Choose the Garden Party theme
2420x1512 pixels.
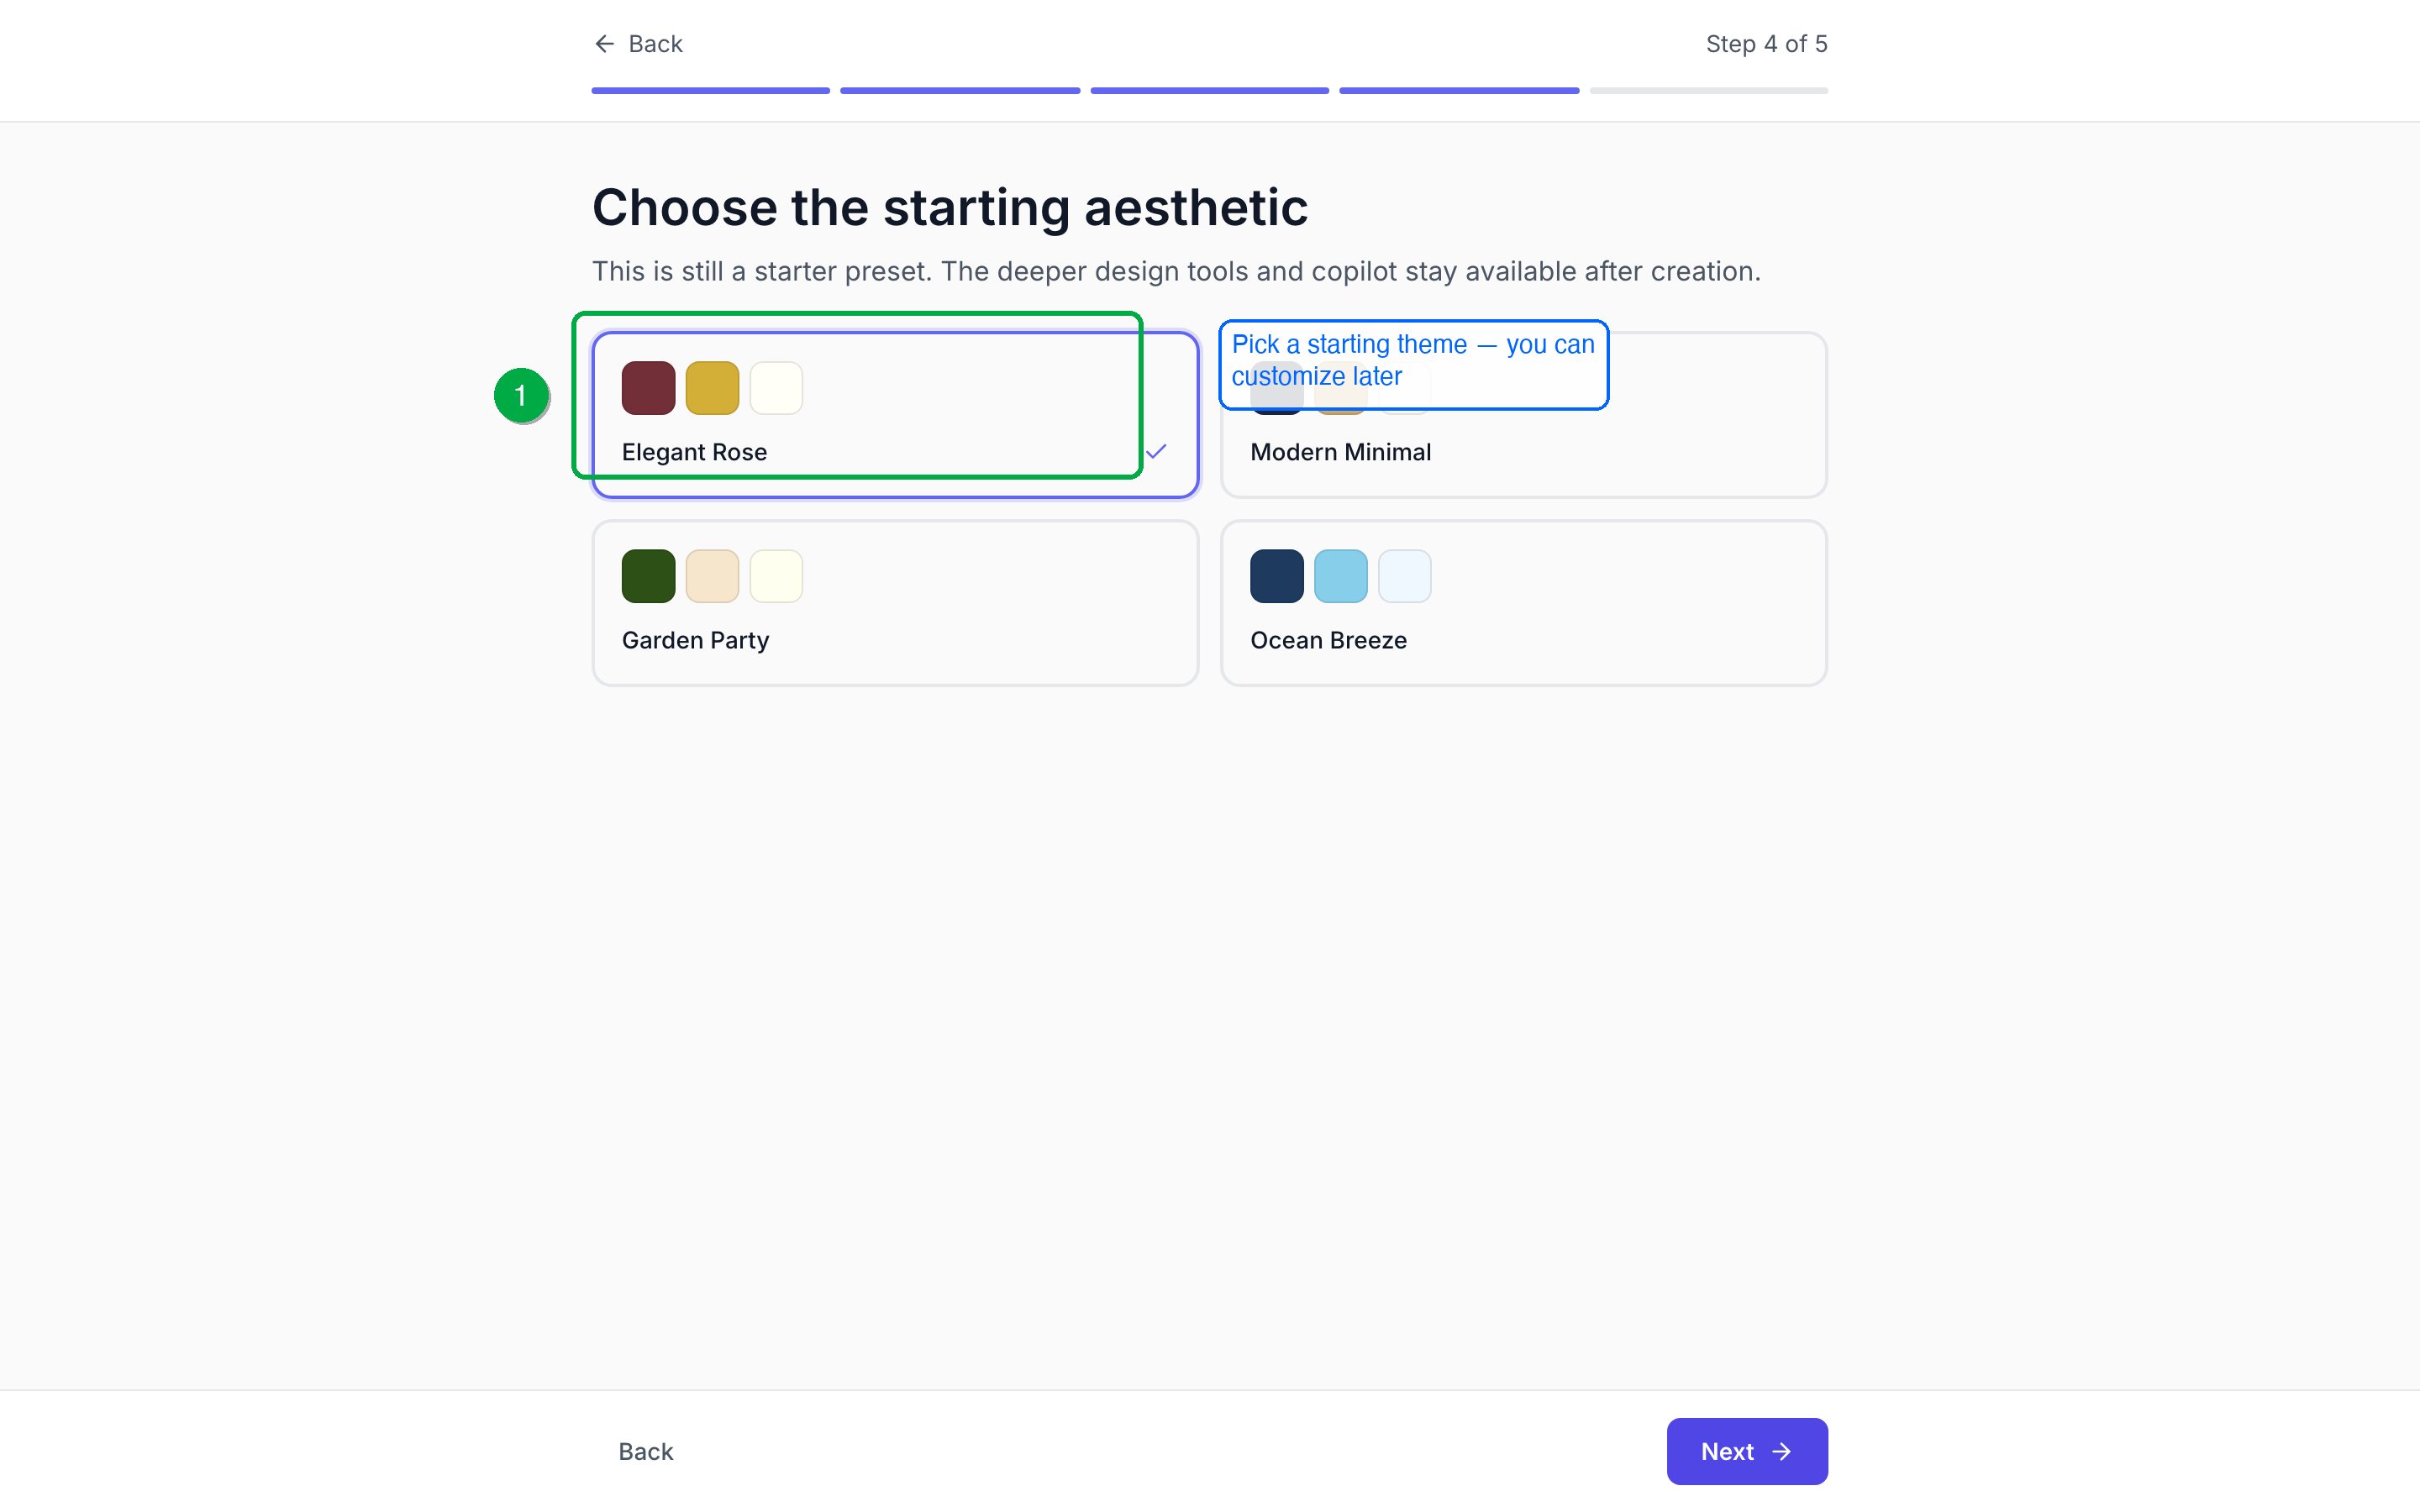894,602
